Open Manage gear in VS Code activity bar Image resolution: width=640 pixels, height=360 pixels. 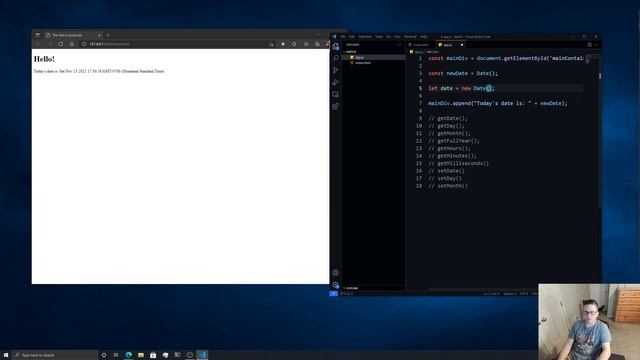(x=336, y=285)
